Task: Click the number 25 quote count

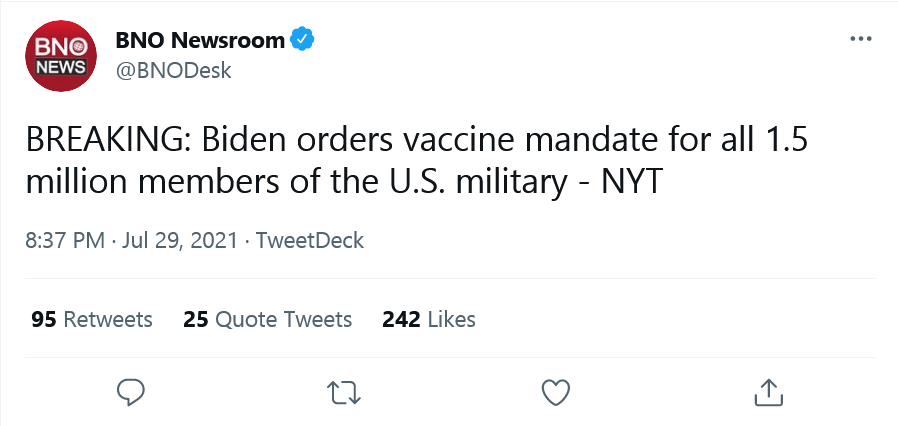Action: (x=196, y=319)
